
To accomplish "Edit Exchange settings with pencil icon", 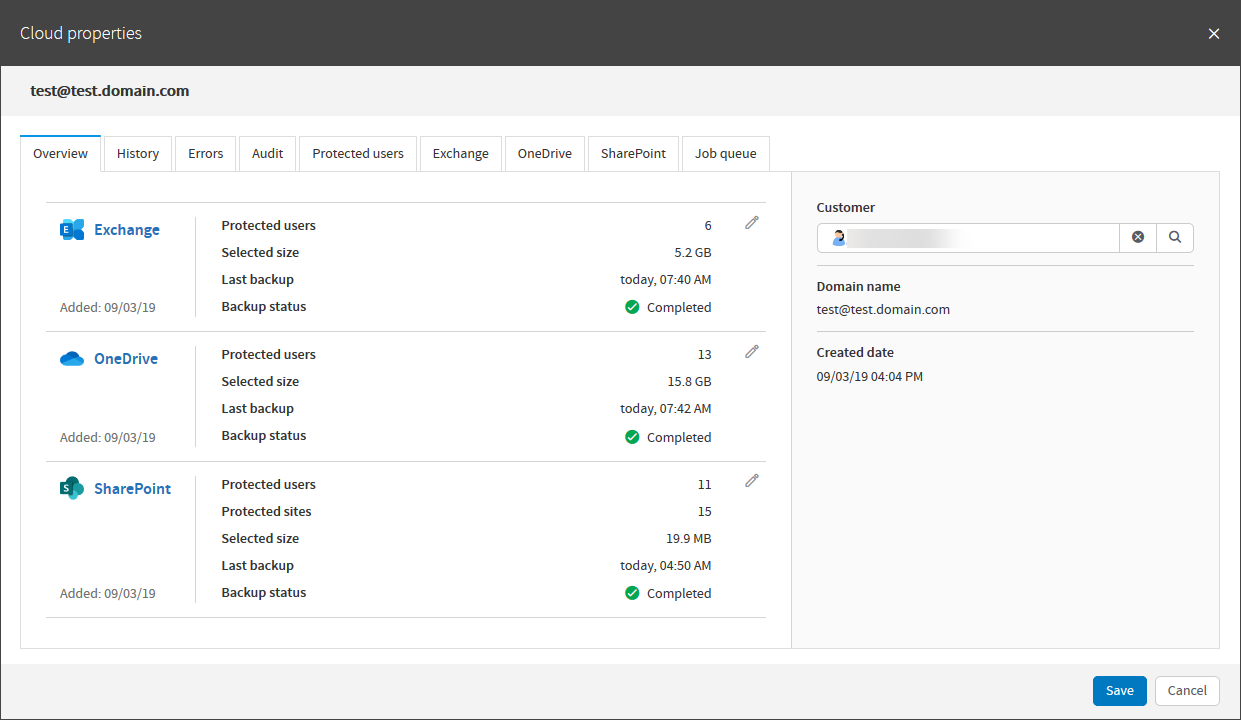I will tap(752, 223).
